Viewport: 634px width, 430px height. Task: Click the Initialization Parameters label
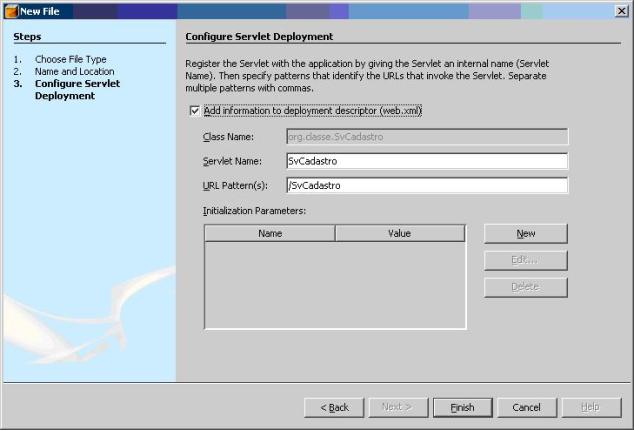254,211
